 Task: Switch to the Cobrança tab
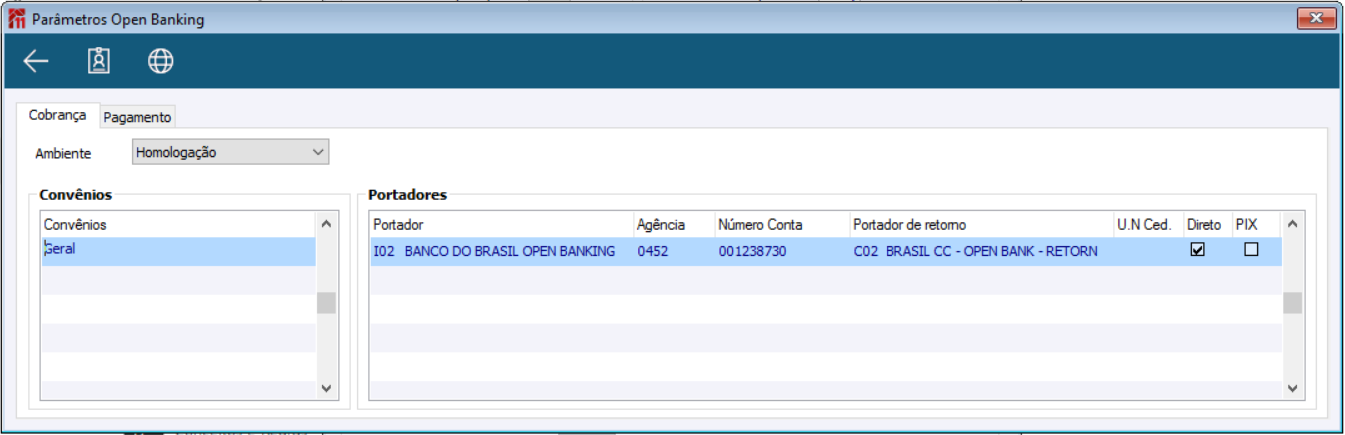coord(58,115)
